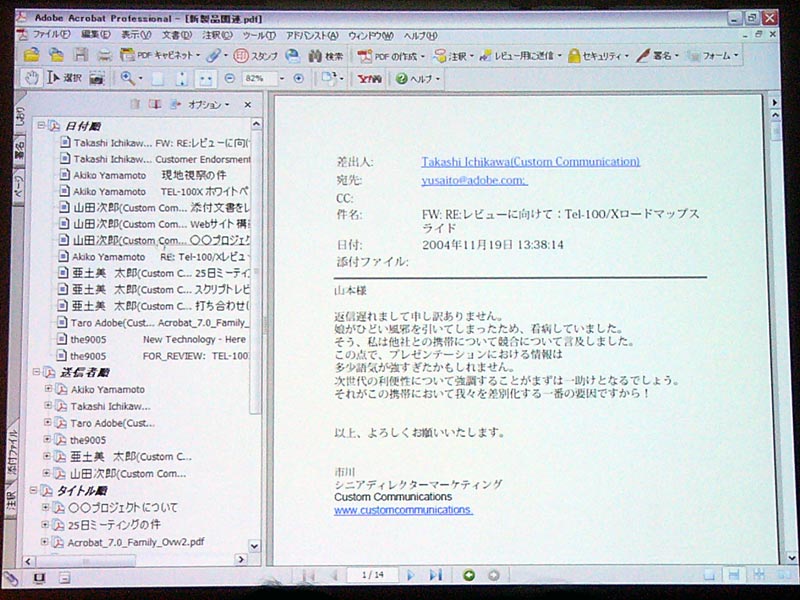Click the paperclip attach icon in toolbar
The height and width of the screenshot is (600, 800).
point(215,55)
